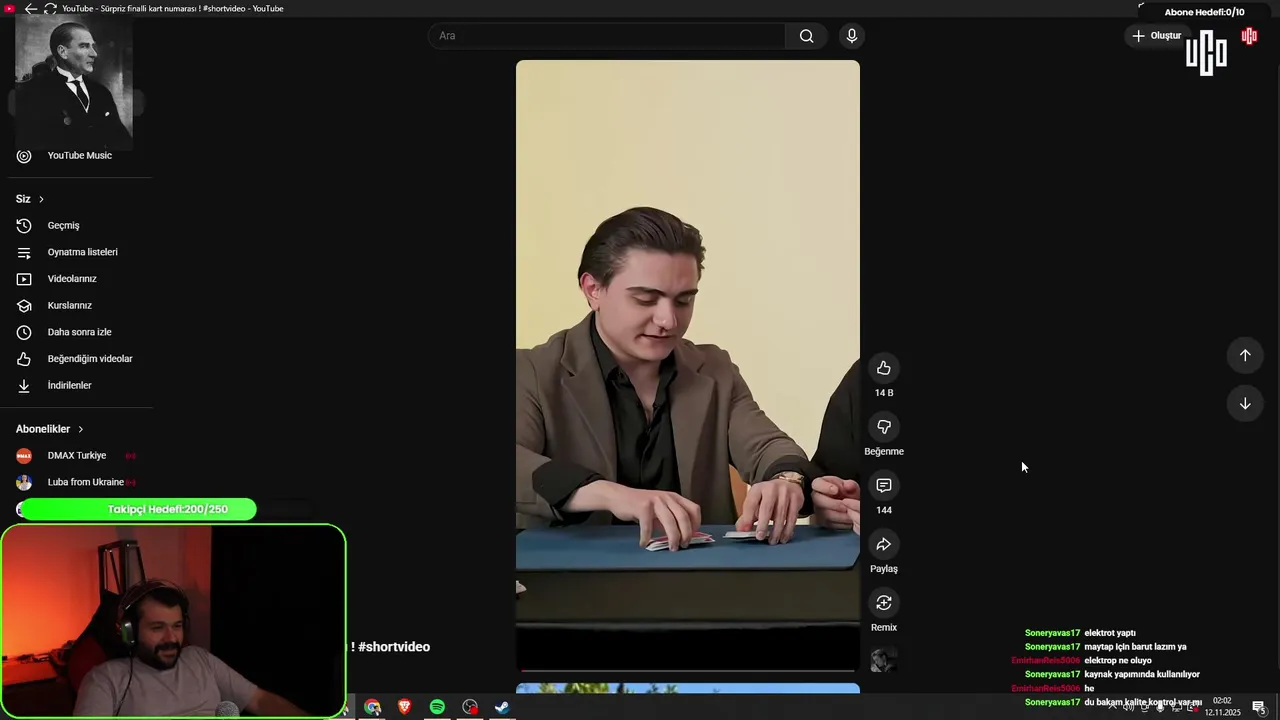Start voice search with the microphone
This screenshot has width=1280, height=720.
[851, 36]
